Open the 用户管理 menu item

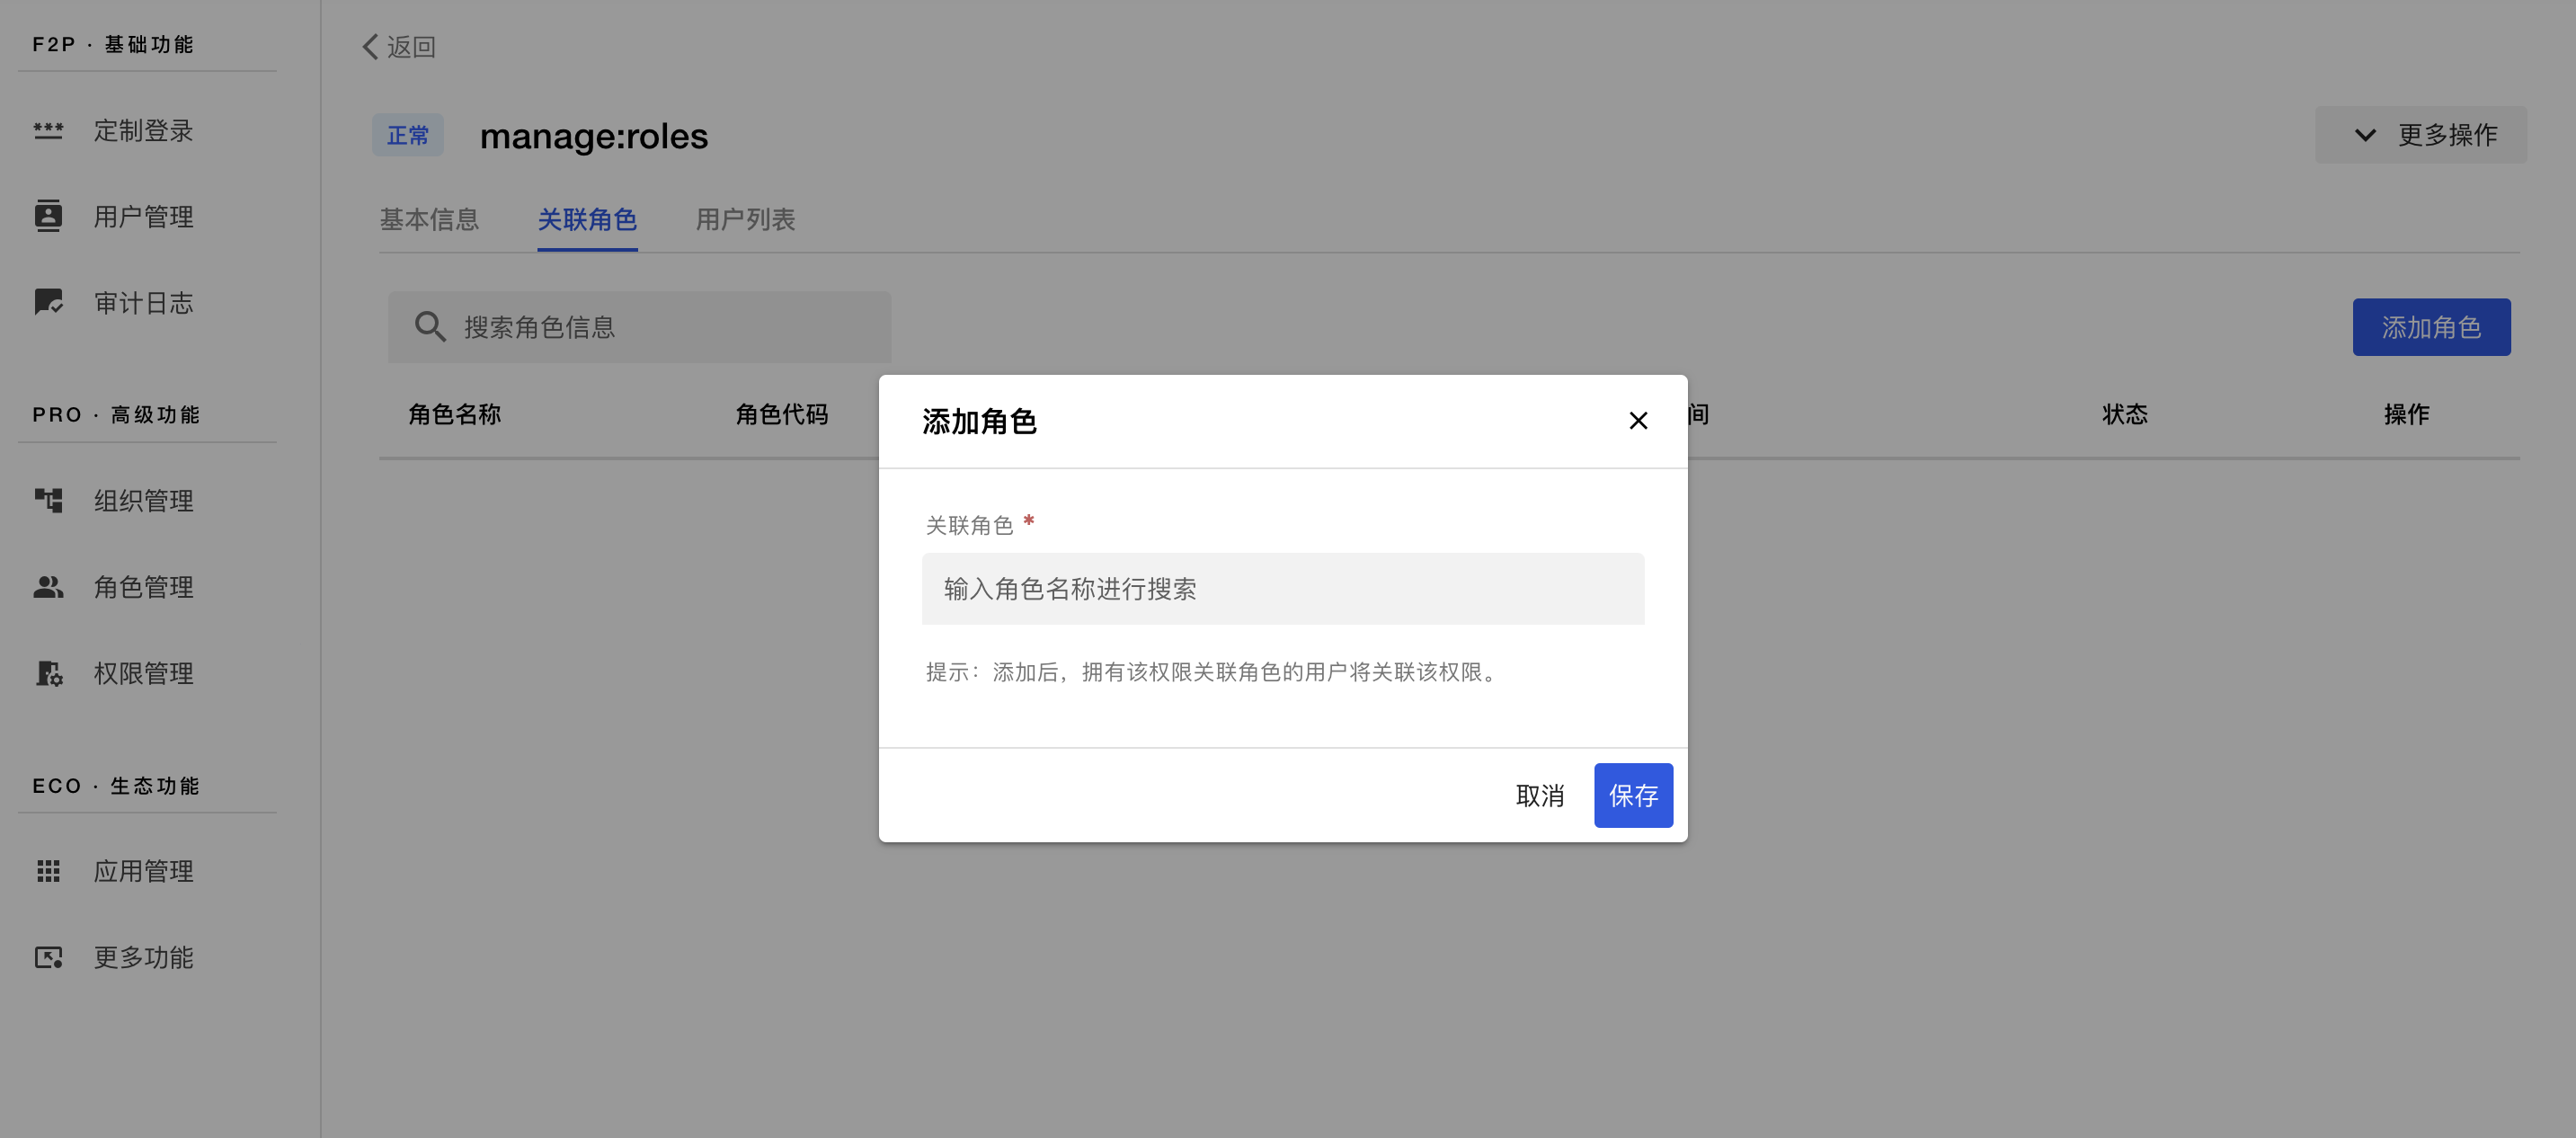144,217
